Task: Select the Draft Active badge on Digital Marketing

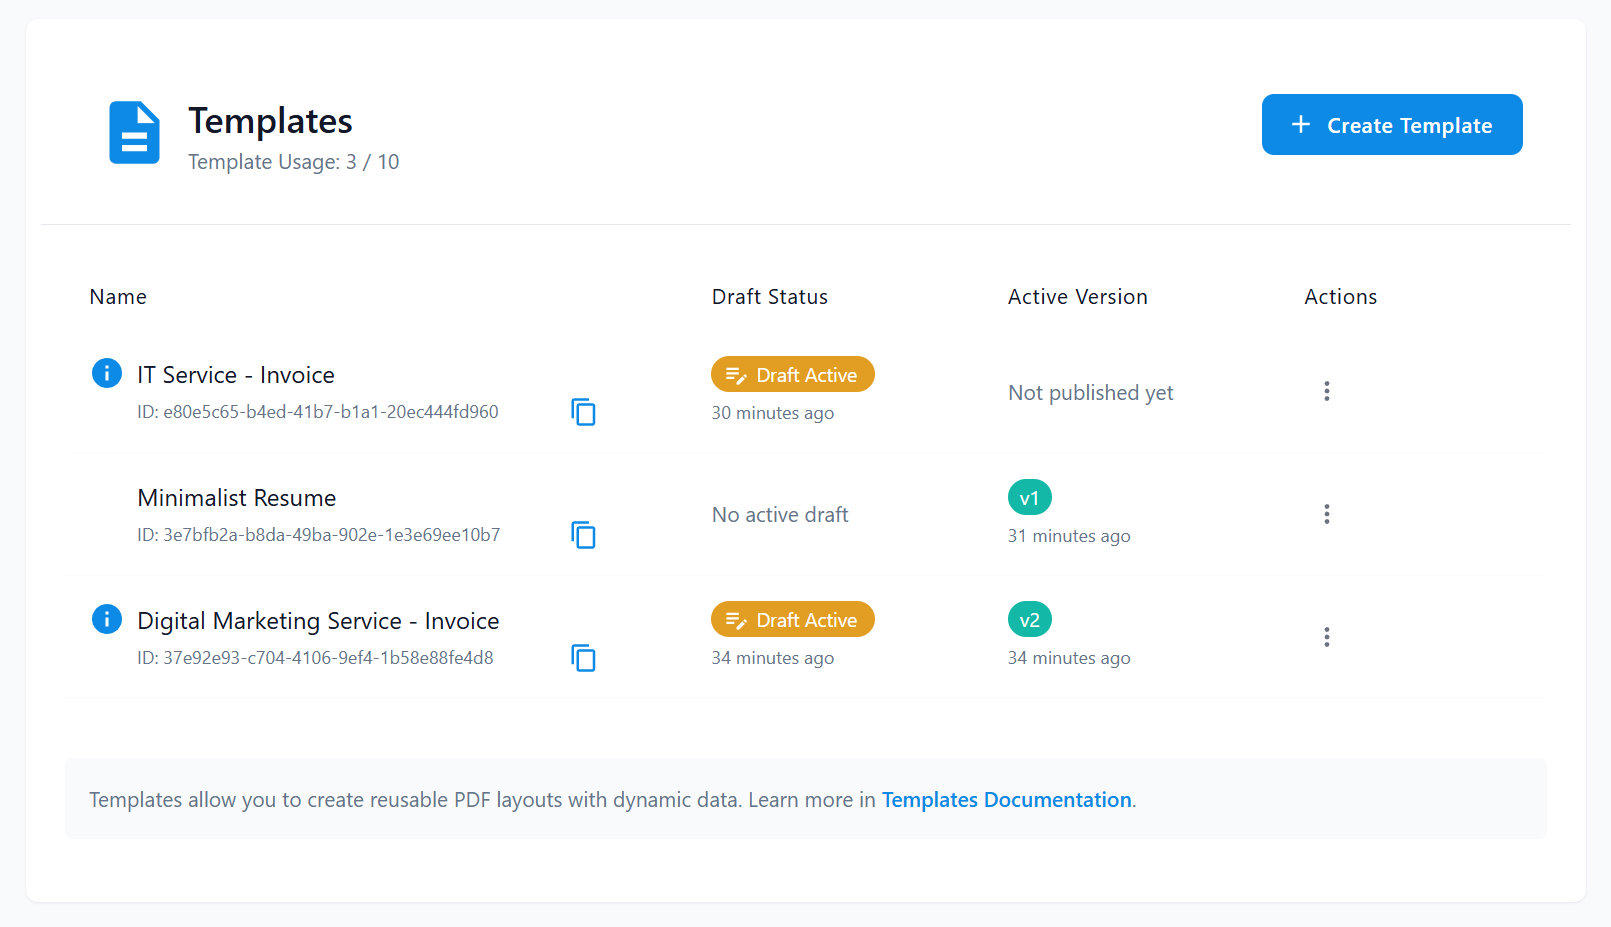Action: [x=792, y=619]
